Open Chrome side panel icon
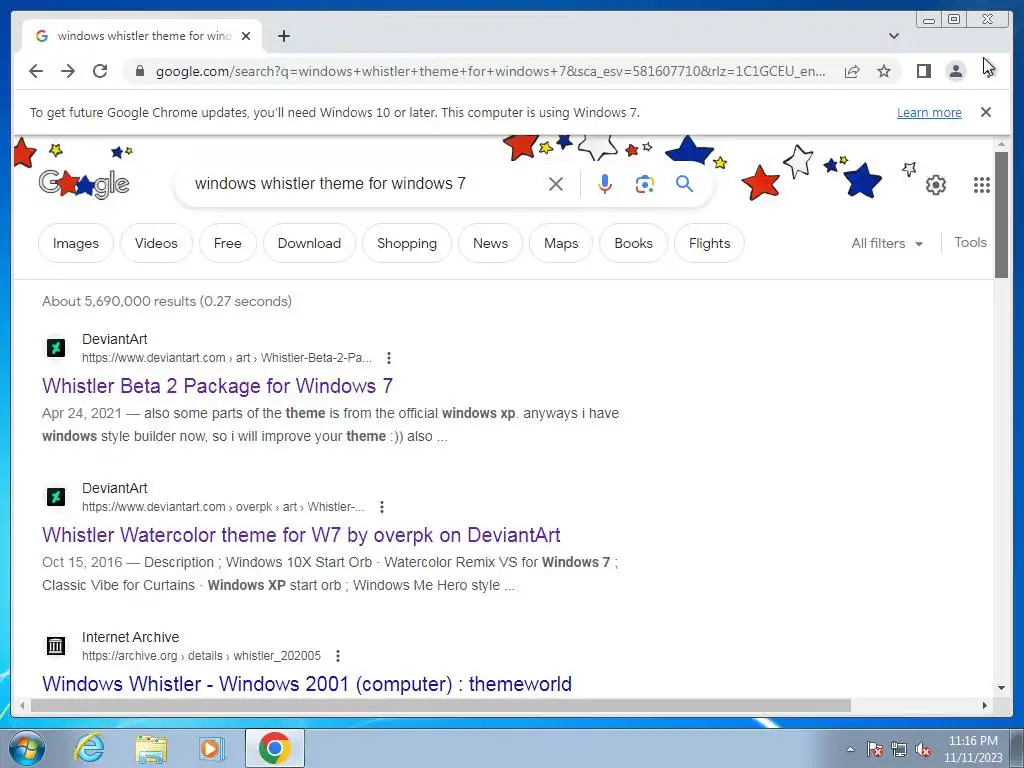Screen dimensions: 1024x768 click(x=923, y=71)
